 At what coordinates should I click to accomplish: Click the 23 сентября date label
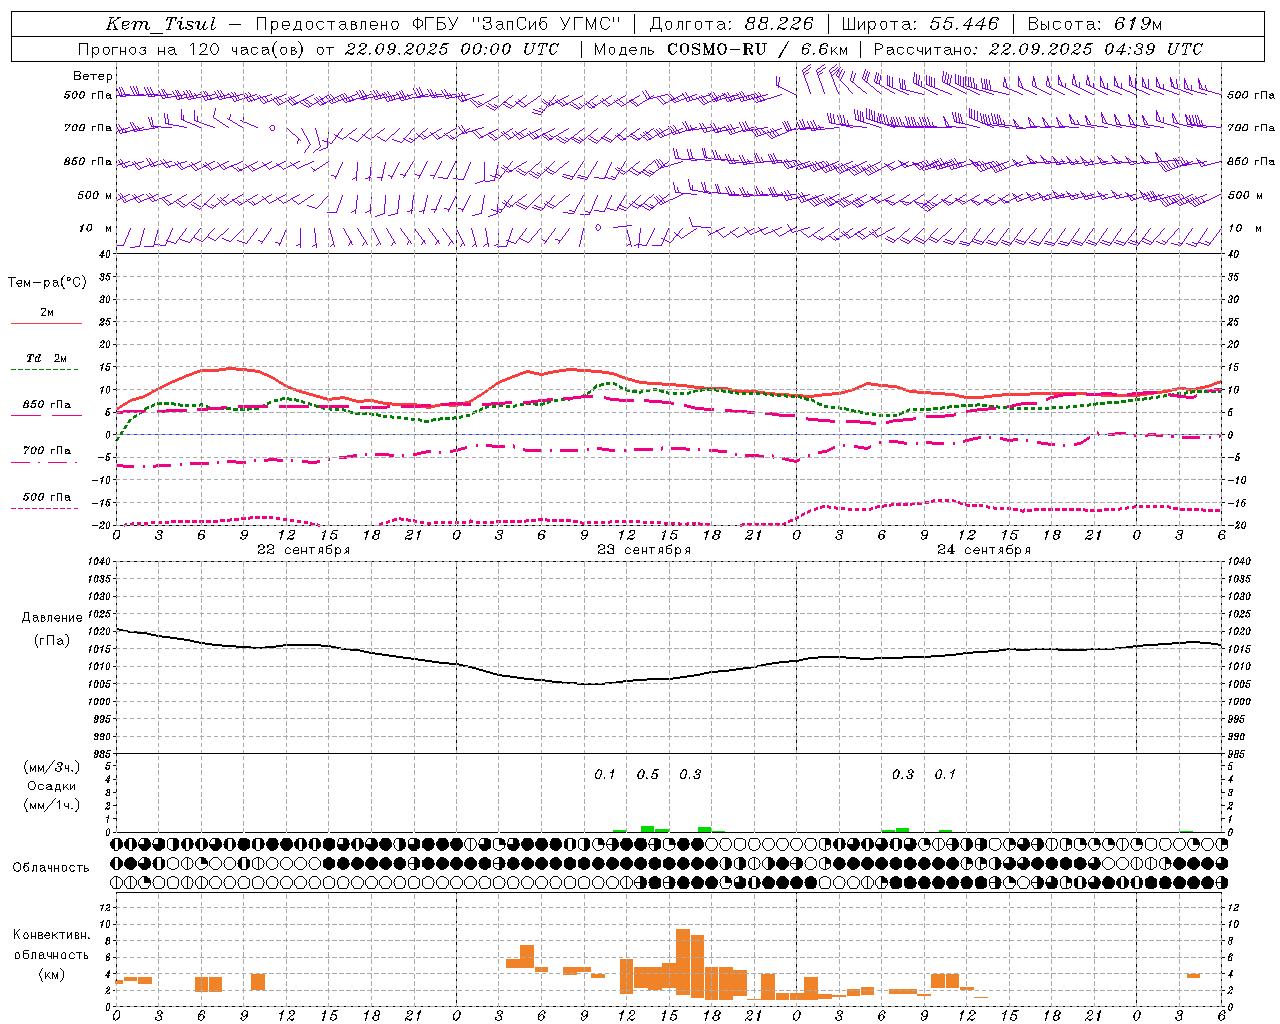[643, 550]
